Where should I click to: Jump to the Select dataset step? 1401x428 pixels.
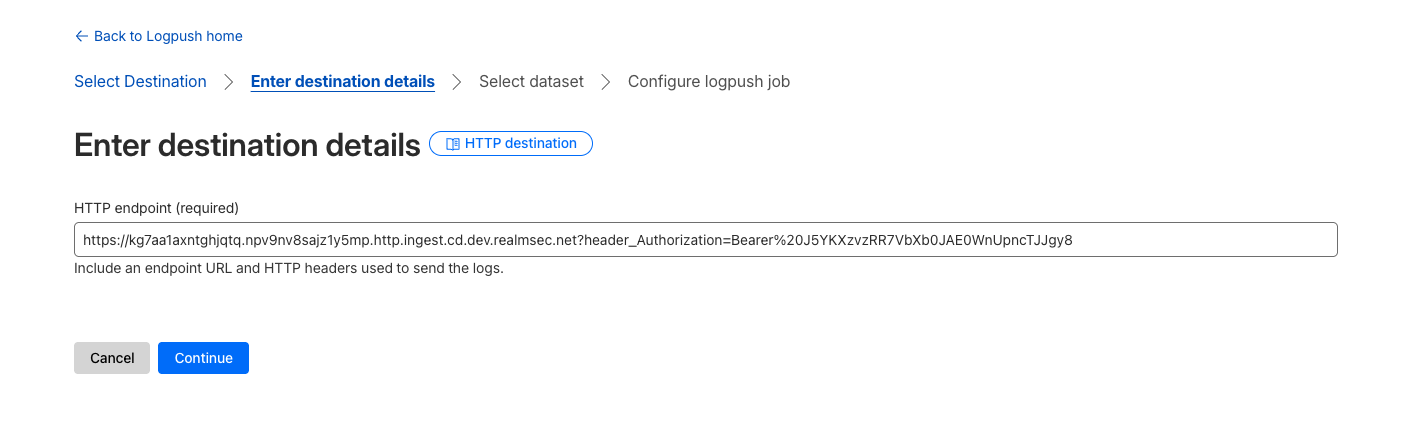(x=531, y=82)
